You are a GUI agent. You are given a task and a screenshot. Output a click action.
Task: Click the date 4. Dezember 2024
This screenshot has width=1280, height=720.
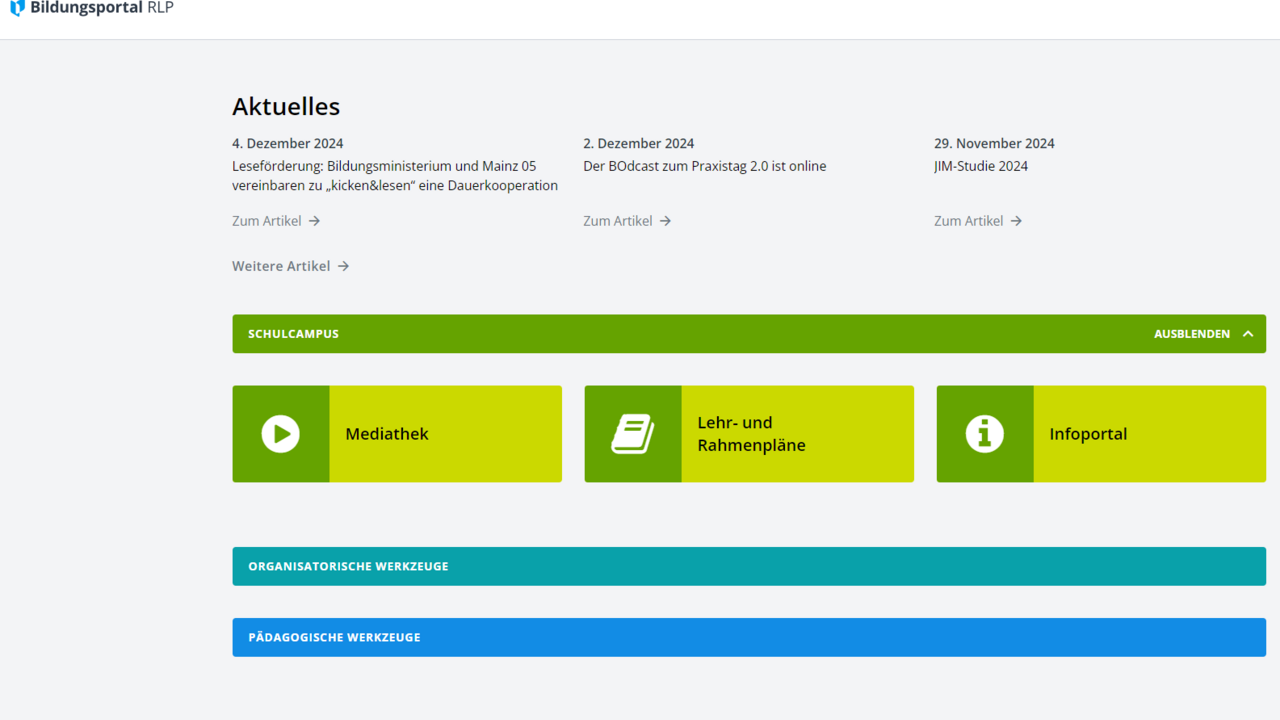pyautogui.click(x=288, y=143)
